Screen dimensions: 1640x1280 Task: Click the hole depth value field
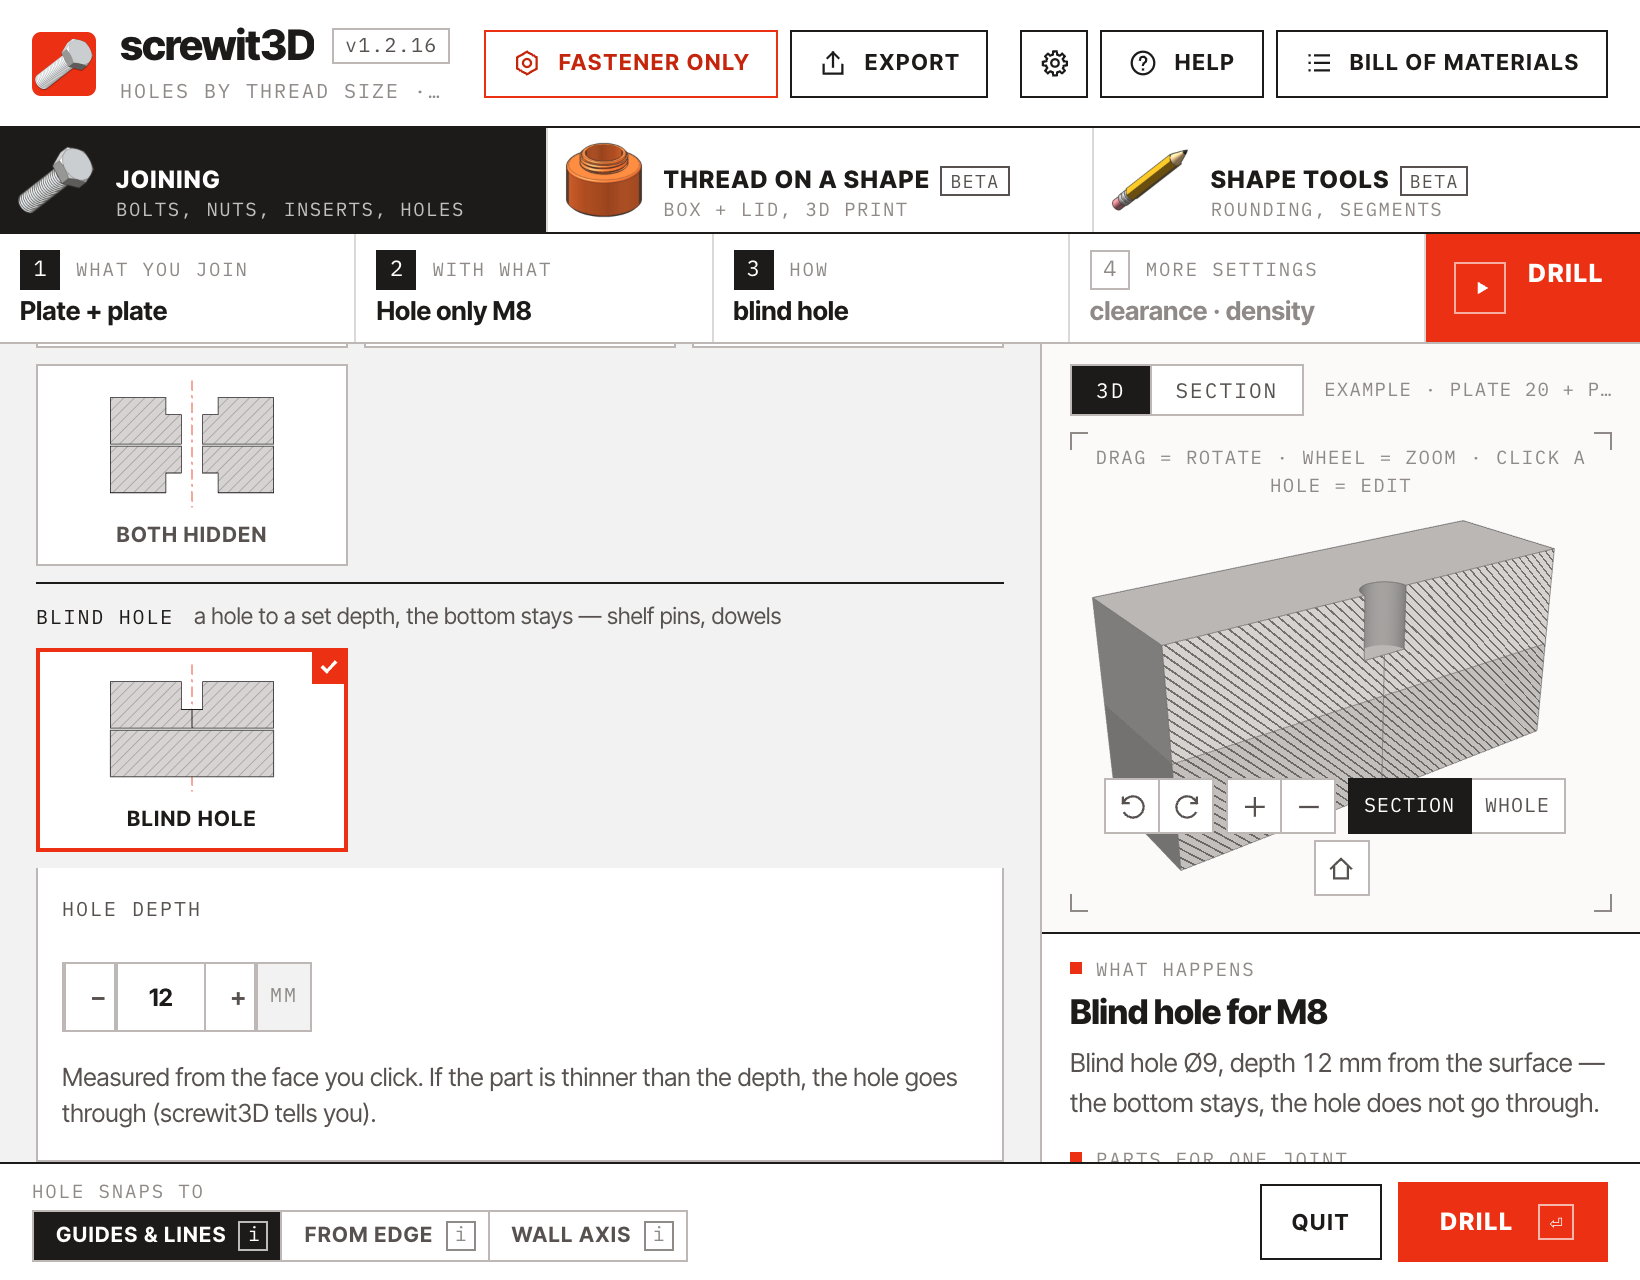click(161, 997)
